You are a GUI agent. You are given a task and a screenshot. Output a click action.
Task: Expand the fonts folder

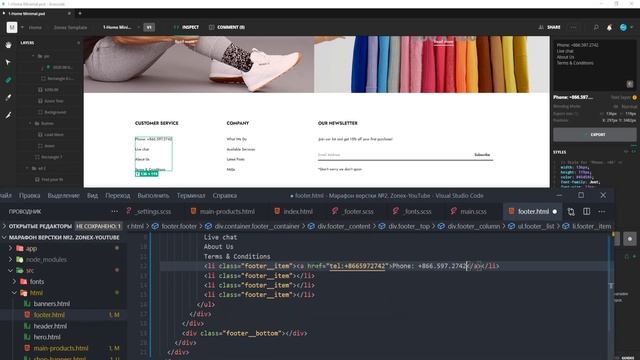(15, 282)
